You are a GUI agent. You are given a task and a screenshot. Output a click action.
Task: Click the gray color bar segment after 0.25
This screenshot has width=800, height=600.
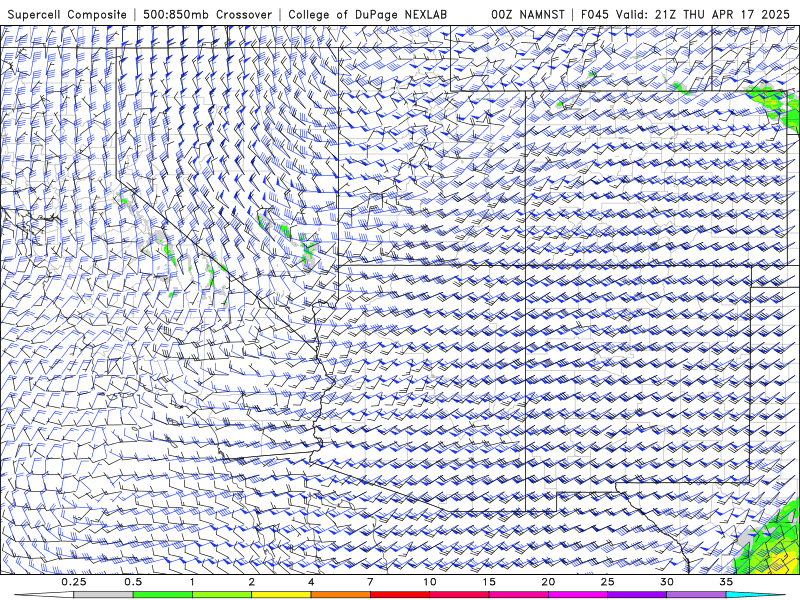click(104, 595)
